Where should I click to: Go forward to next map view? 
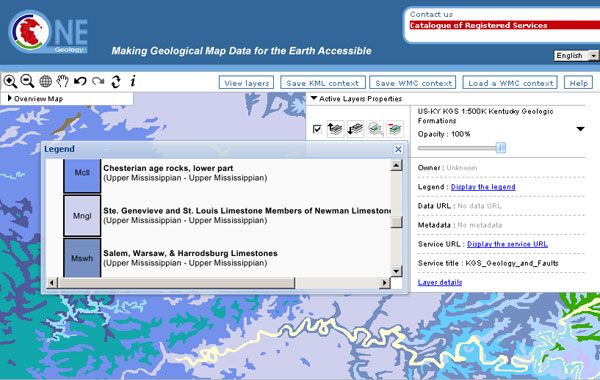(x=98, y=81)
